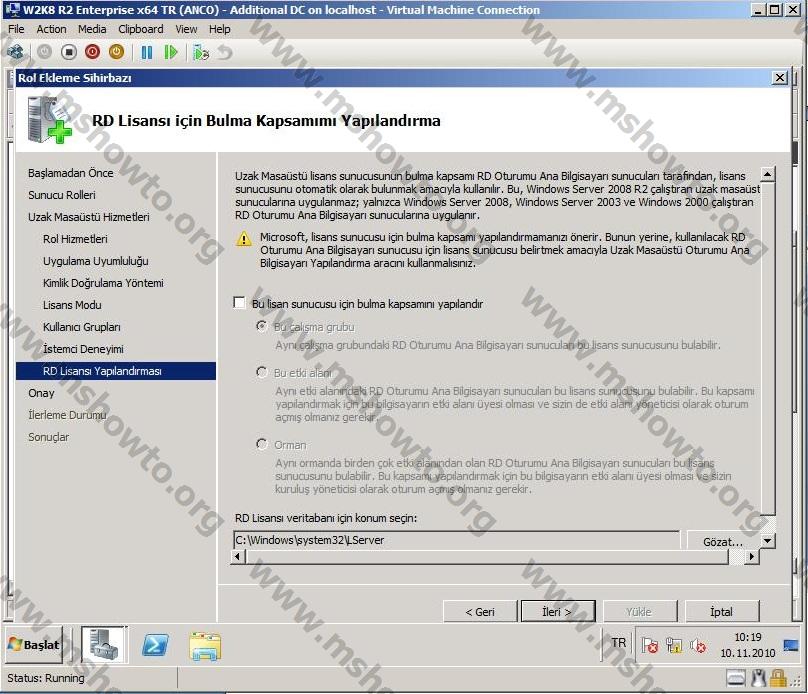Click the TR language indicator

tap(618, 643)
